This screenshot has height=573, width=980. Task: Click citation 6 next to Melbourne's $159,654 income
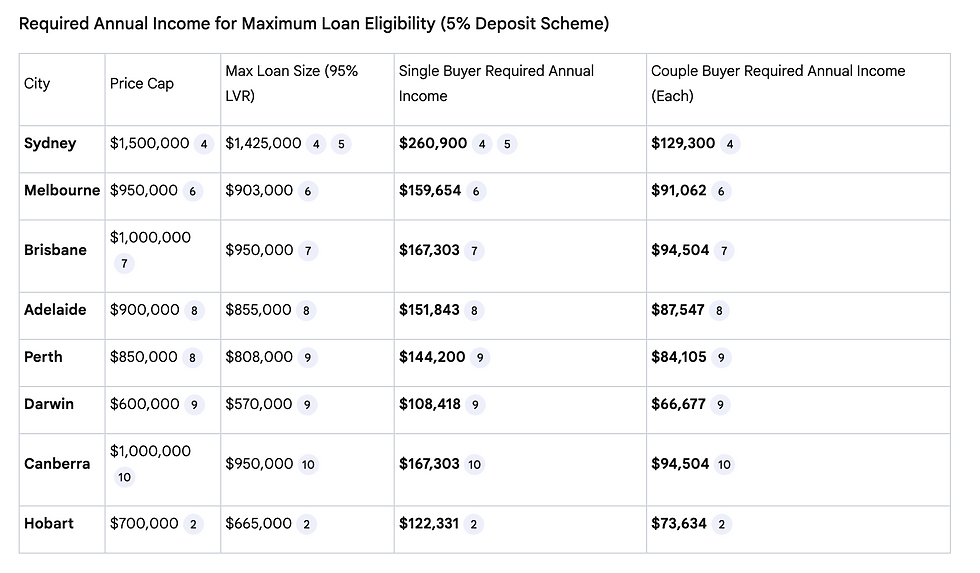tap(476, 191)
